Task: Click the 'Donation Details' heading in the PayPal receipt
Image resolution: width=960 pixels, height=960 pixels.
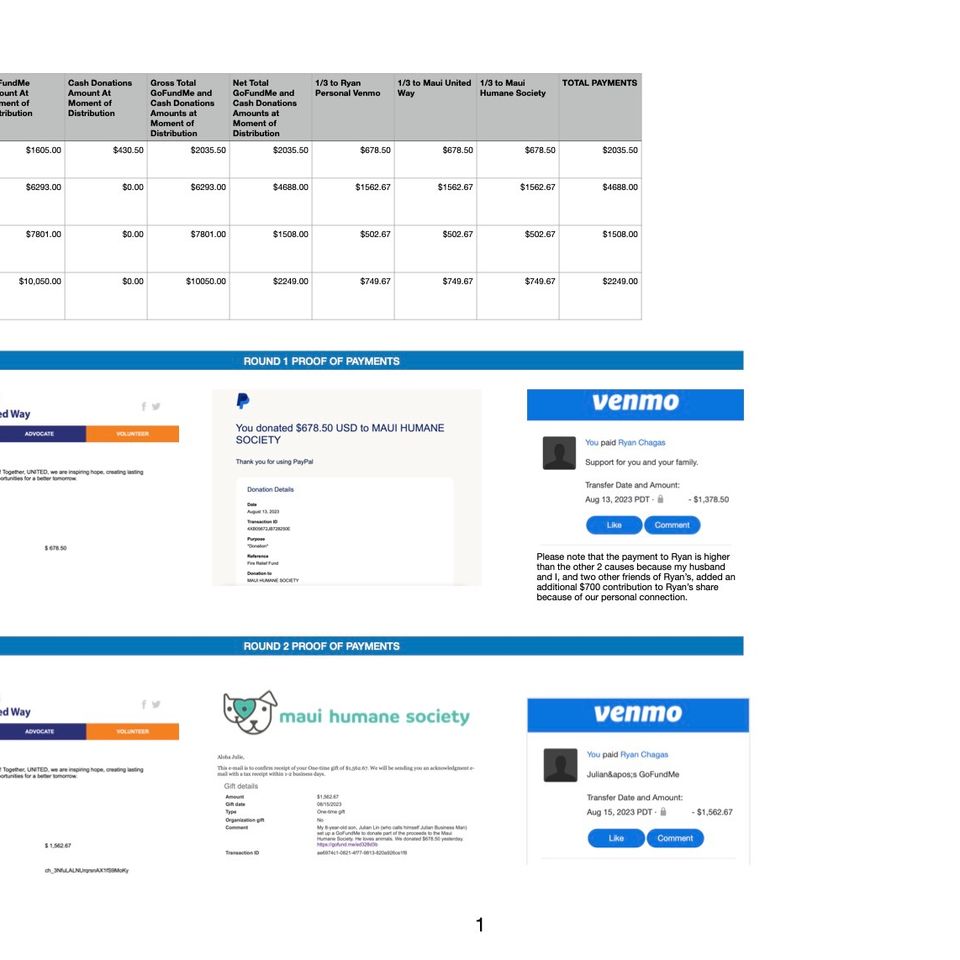Action: [270, 489]
